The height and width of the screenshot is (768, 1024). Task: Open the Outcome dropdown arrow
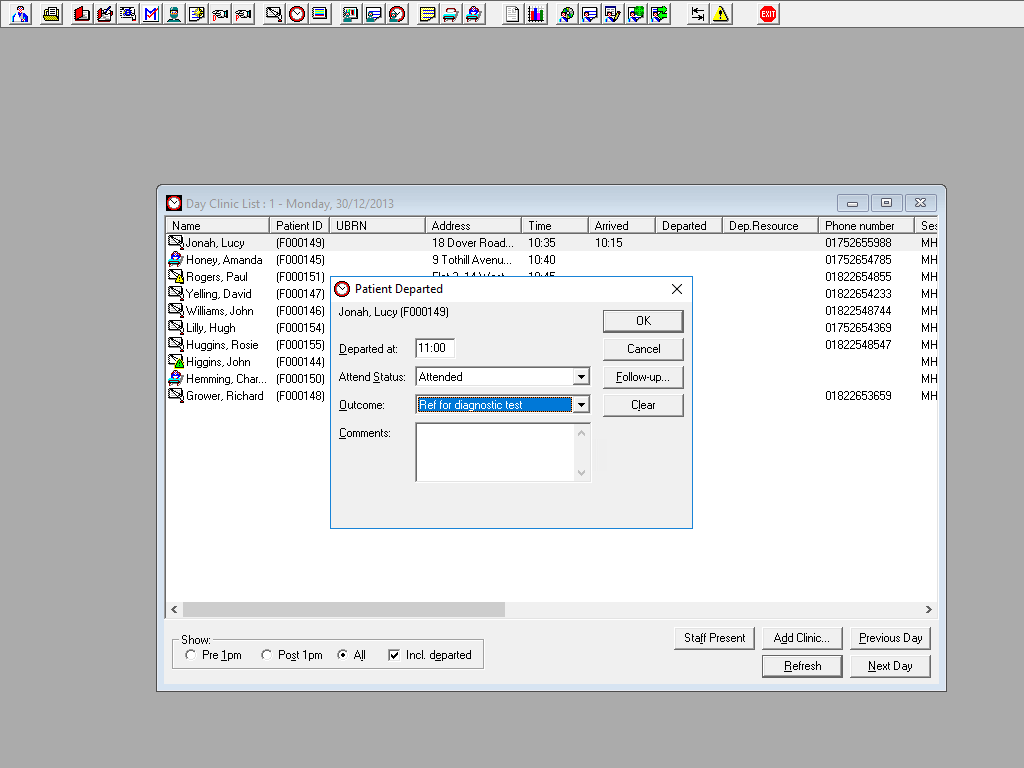click(x=581, y=405)
